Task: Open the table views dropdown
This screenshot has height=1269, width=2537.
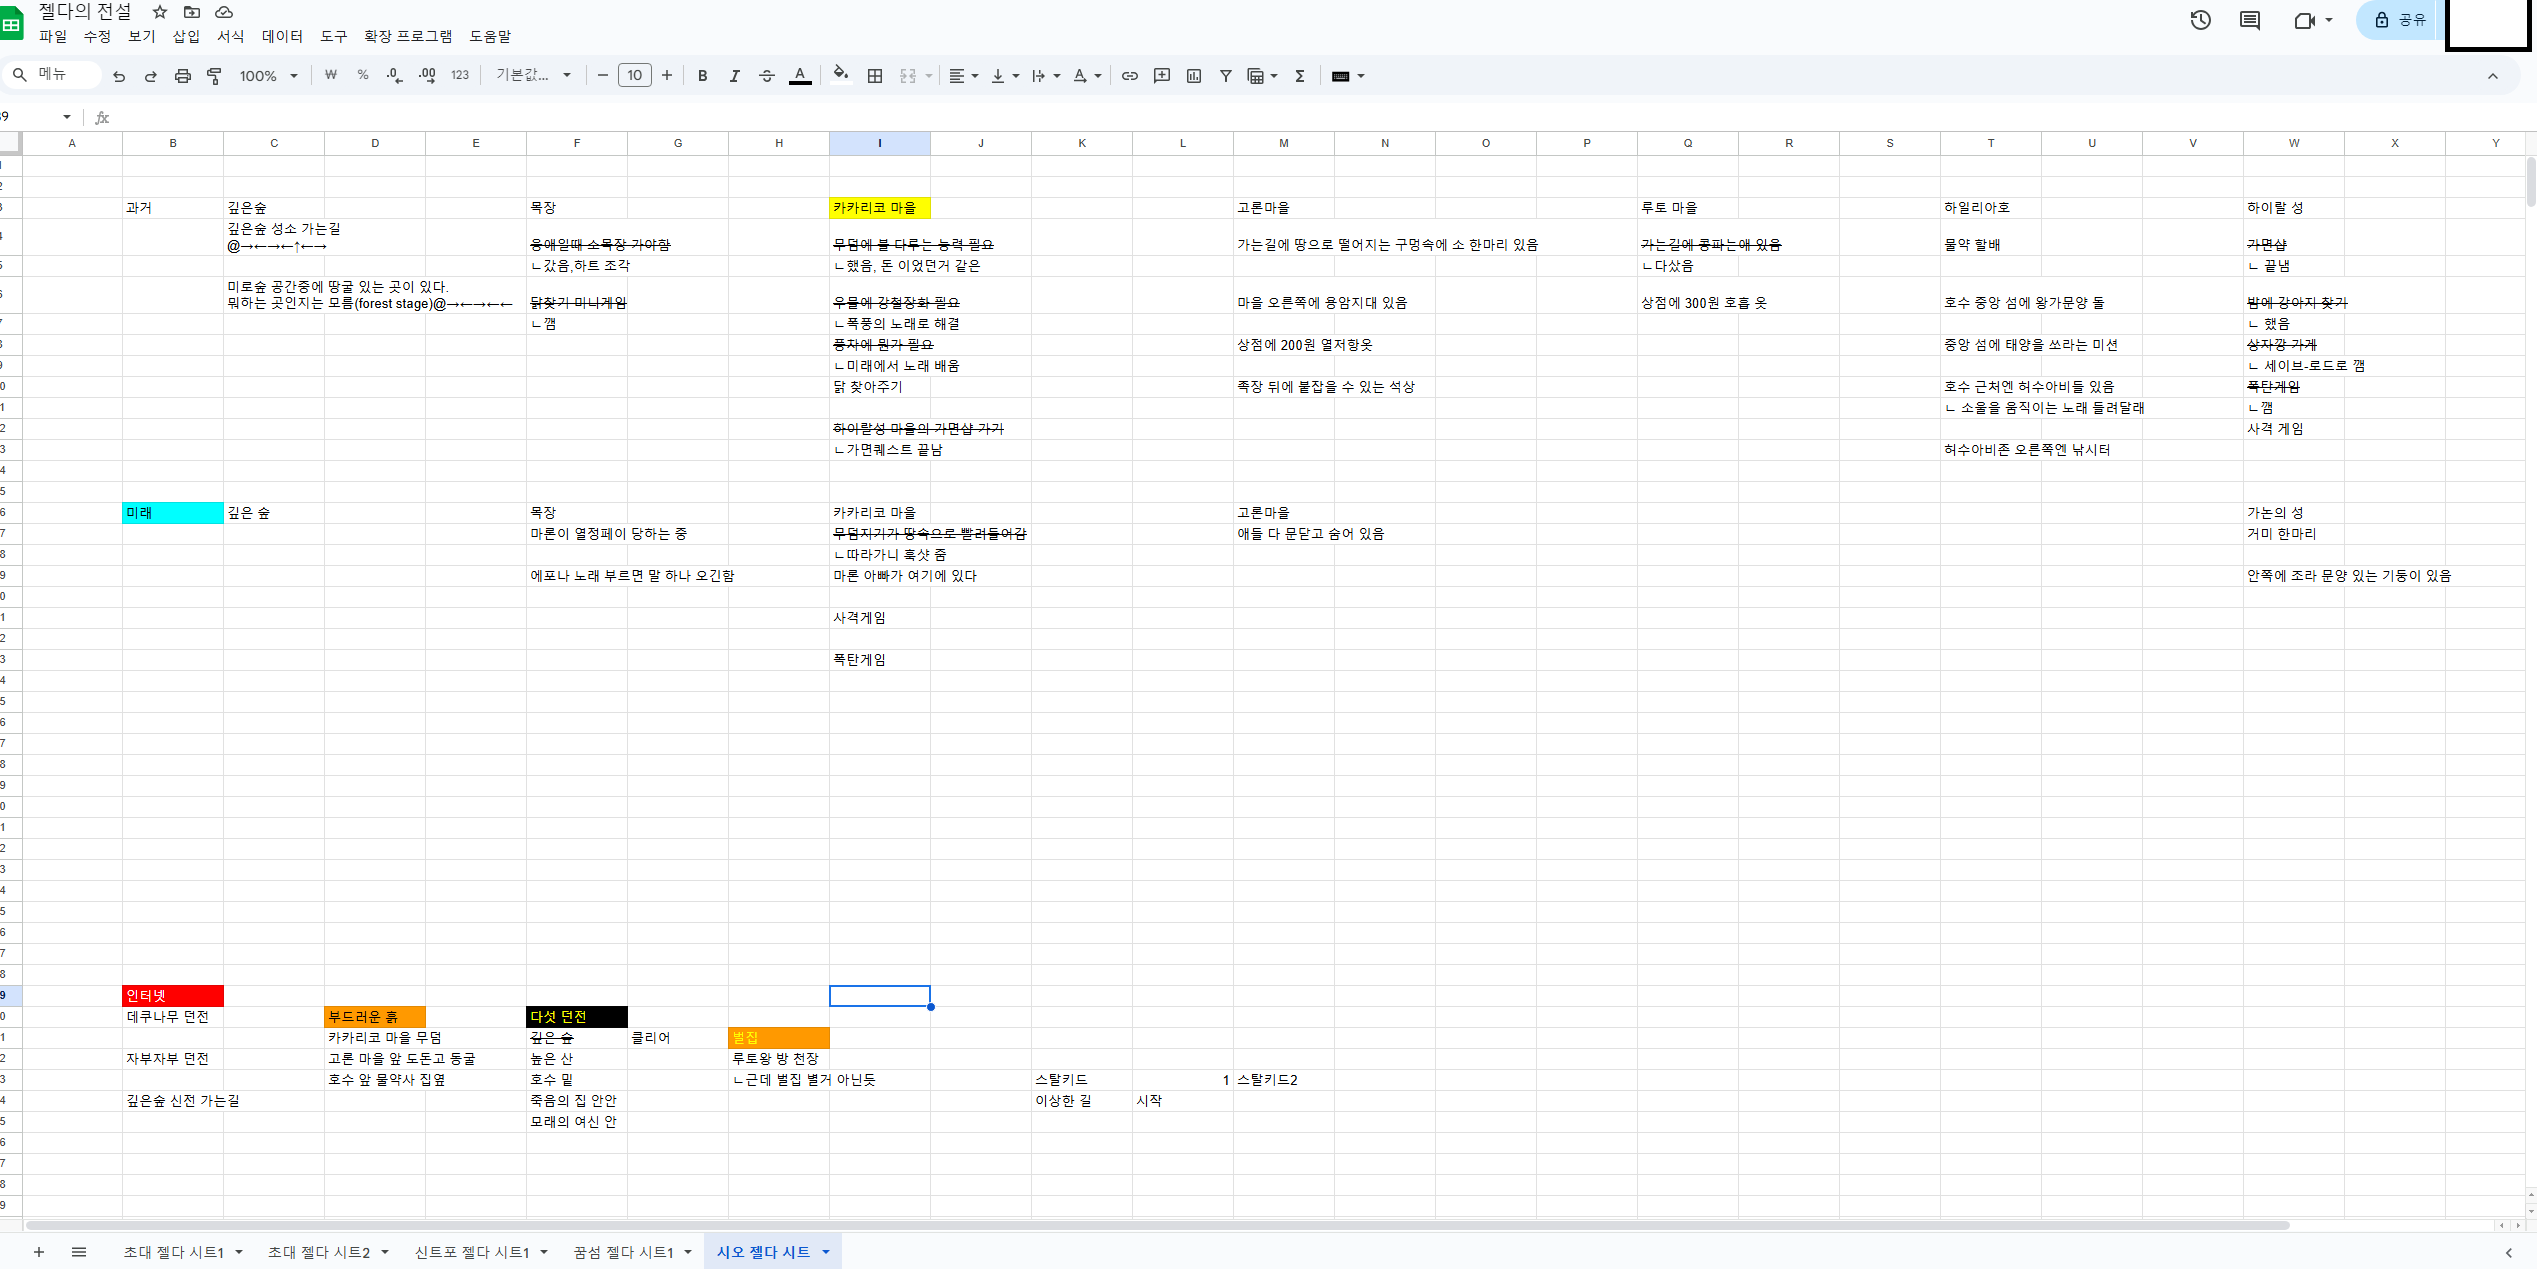Action: [1263, 76]
